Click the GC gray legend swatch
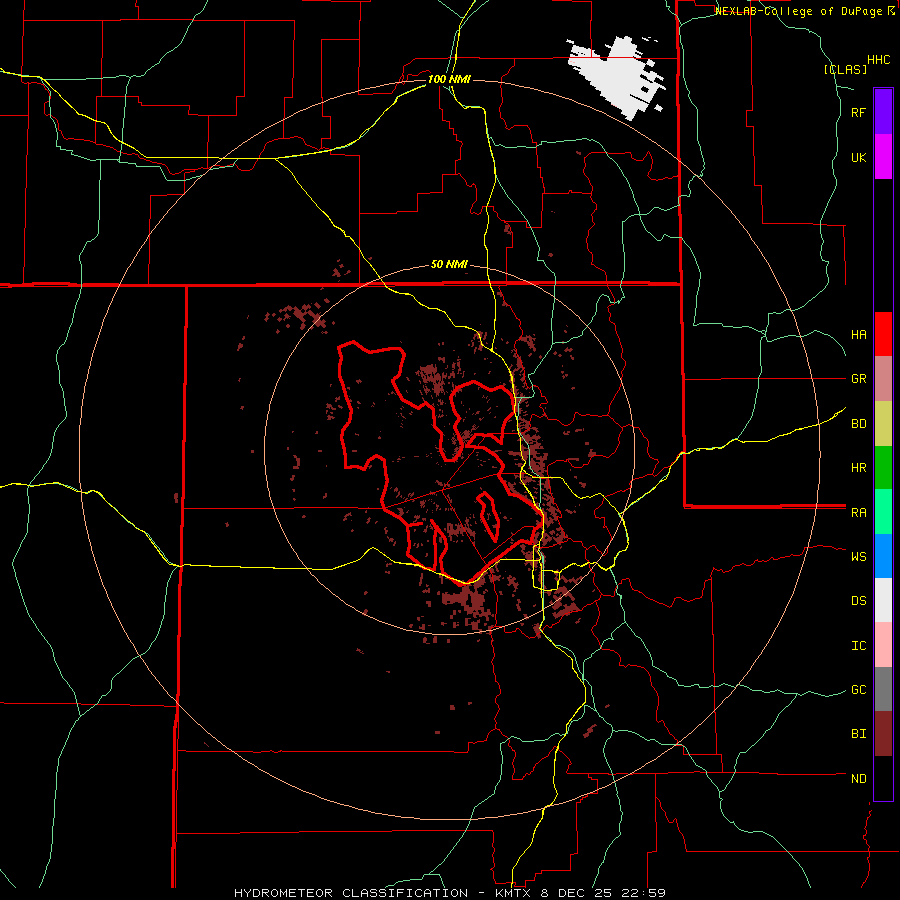Screen dimensions: 900x900 [x=883, y=689]
